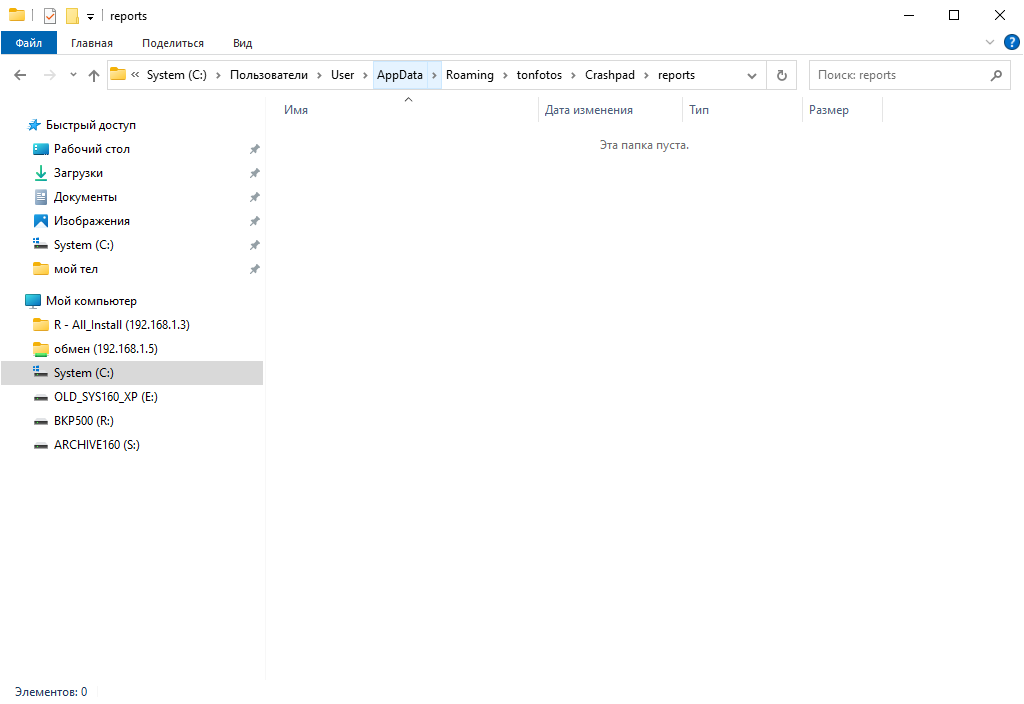Screen dimensions: 1024x704
Task: Select OLD_SYS160_XP (E:) drive
Action: click(x=105, y=397)
